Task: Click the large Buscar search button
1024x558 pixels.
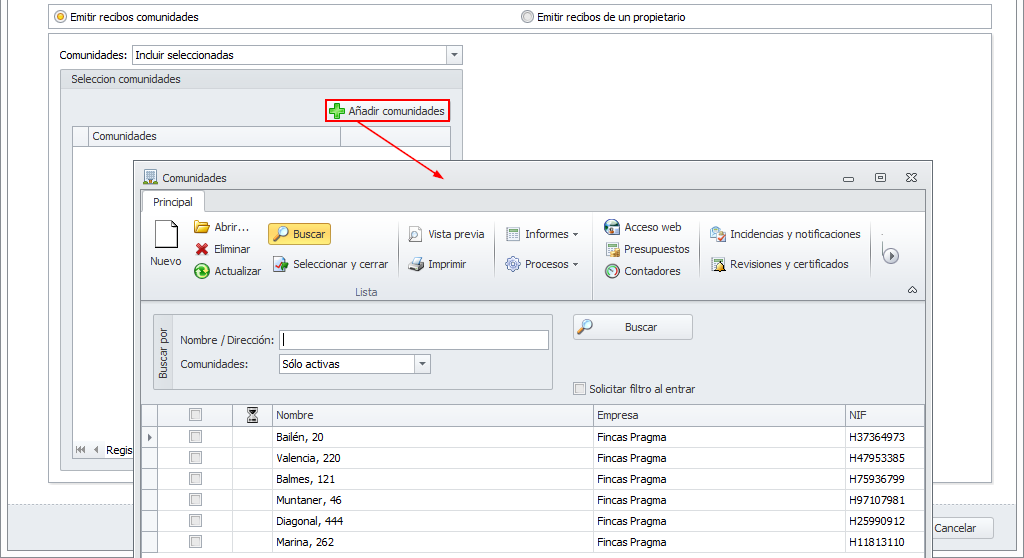Action: click(633, 327)
